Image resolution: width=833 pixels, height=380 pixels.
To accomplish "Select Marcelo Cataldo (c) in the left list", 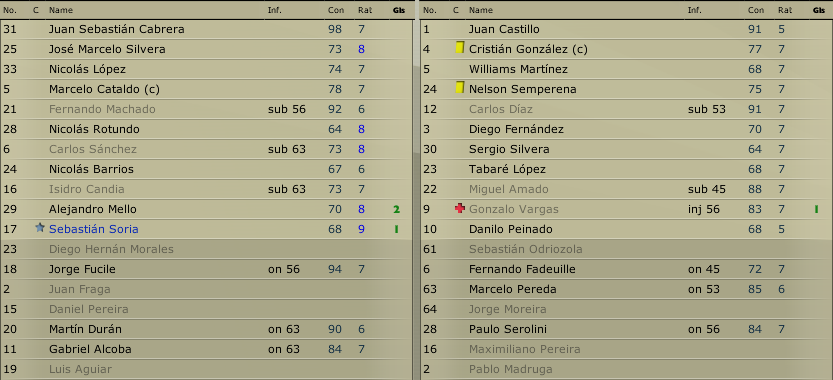I will [x=207, y=89].
